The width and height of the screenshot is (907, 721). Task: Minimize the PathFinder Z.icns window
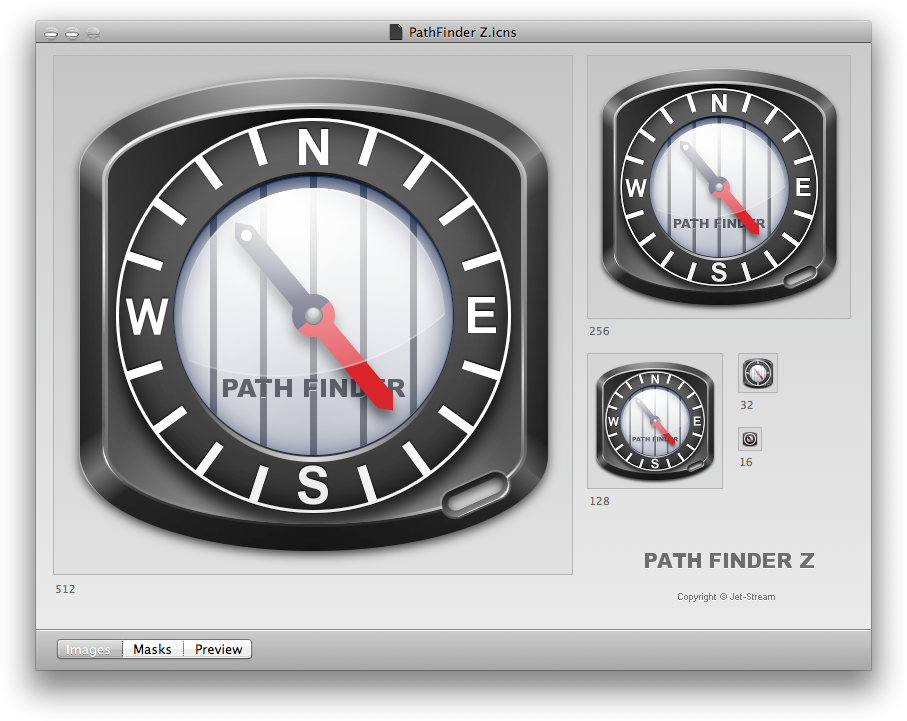coord(72,34)
